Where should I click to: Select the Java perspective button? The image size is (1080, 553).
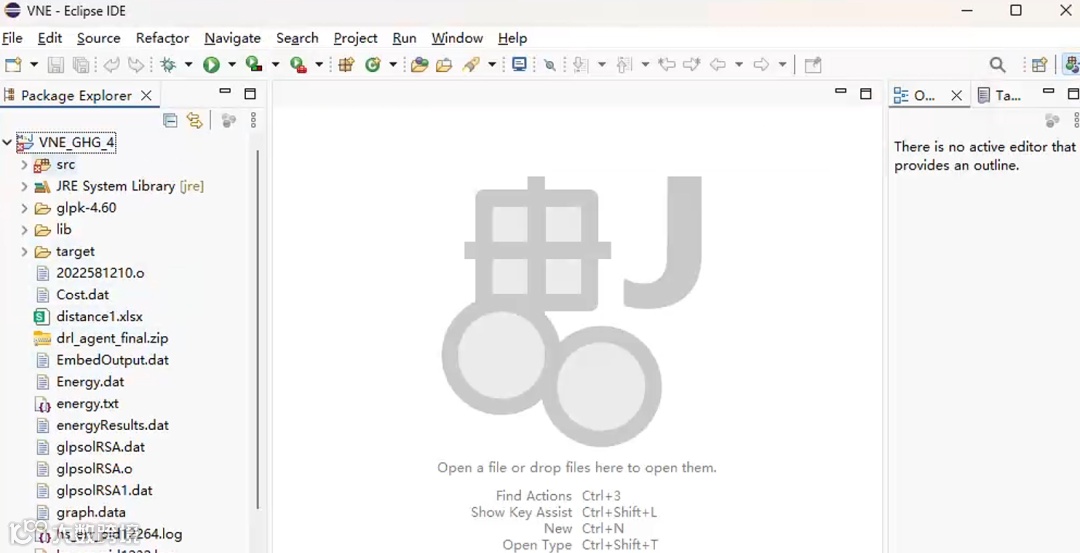pos(1071,65)
